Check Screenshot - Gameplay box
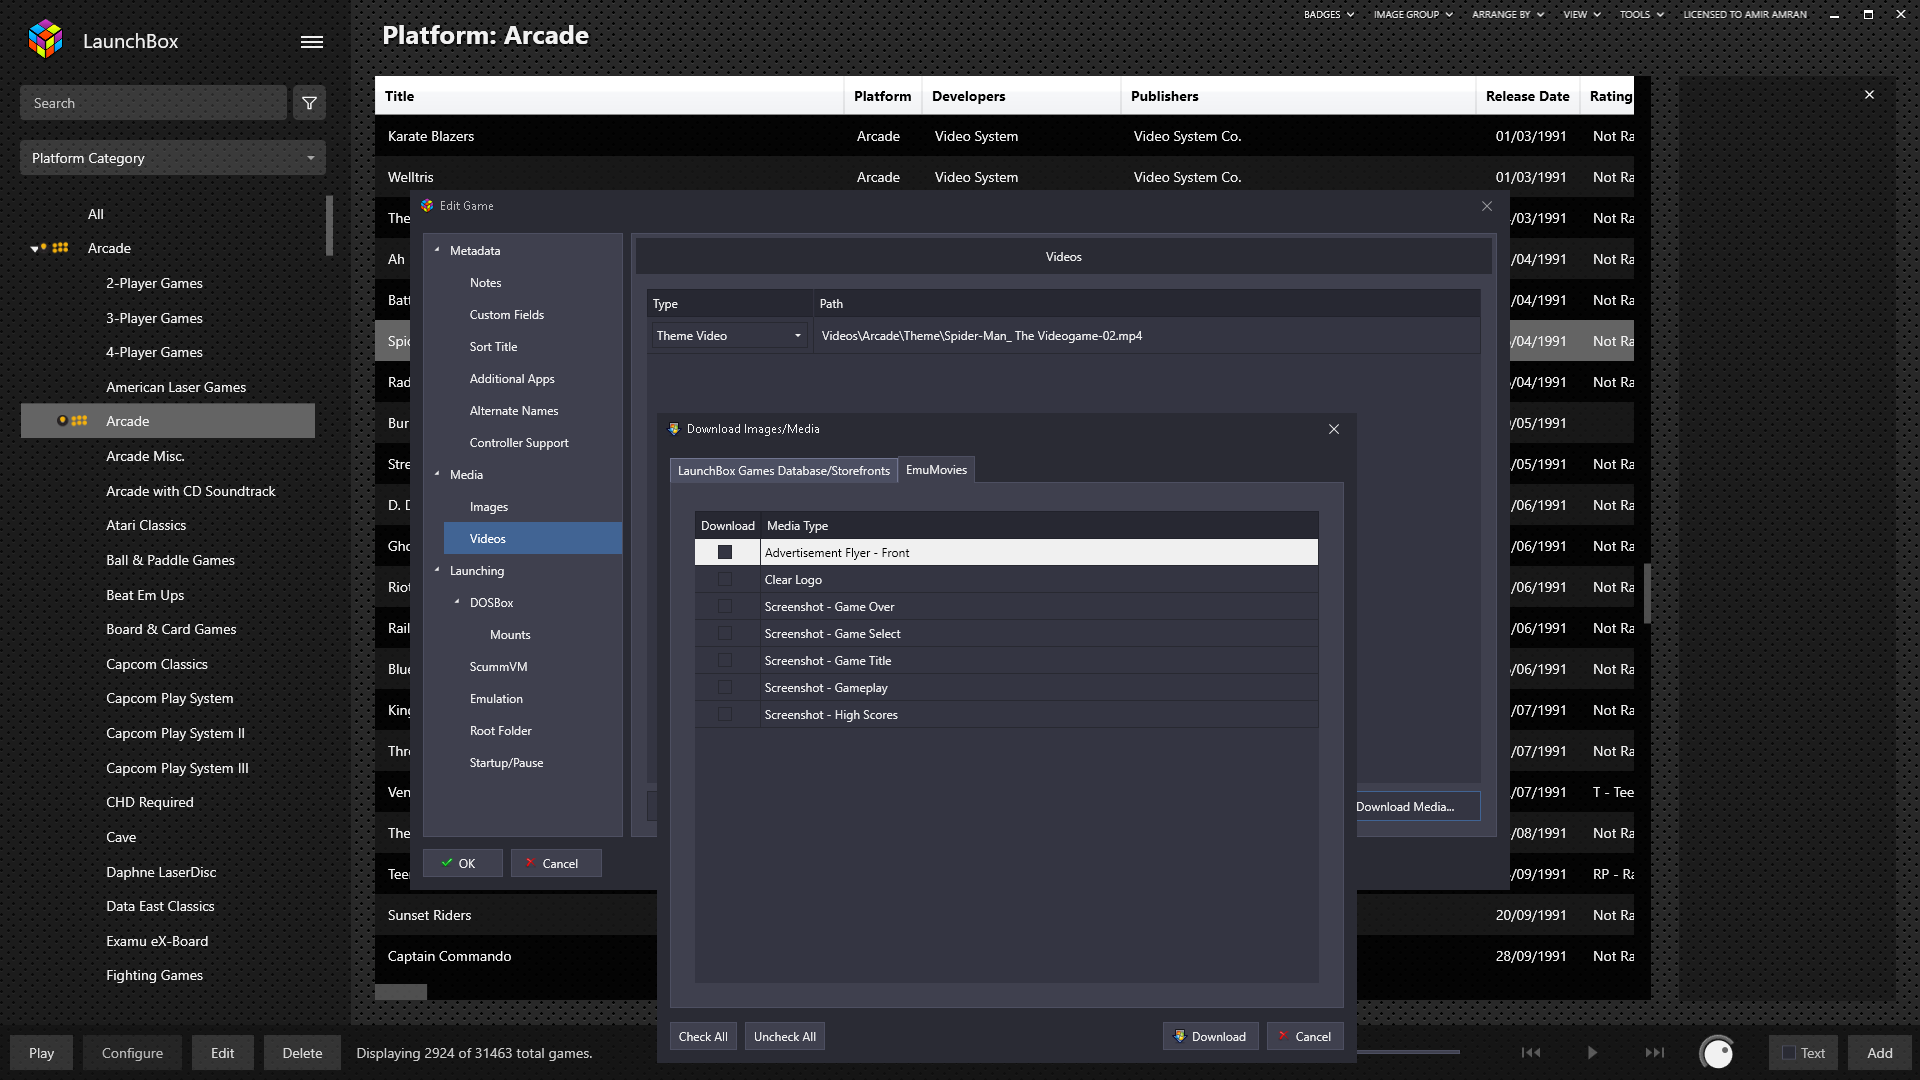The width and height of the screenshot is (1920, 1080). point(725,687)
